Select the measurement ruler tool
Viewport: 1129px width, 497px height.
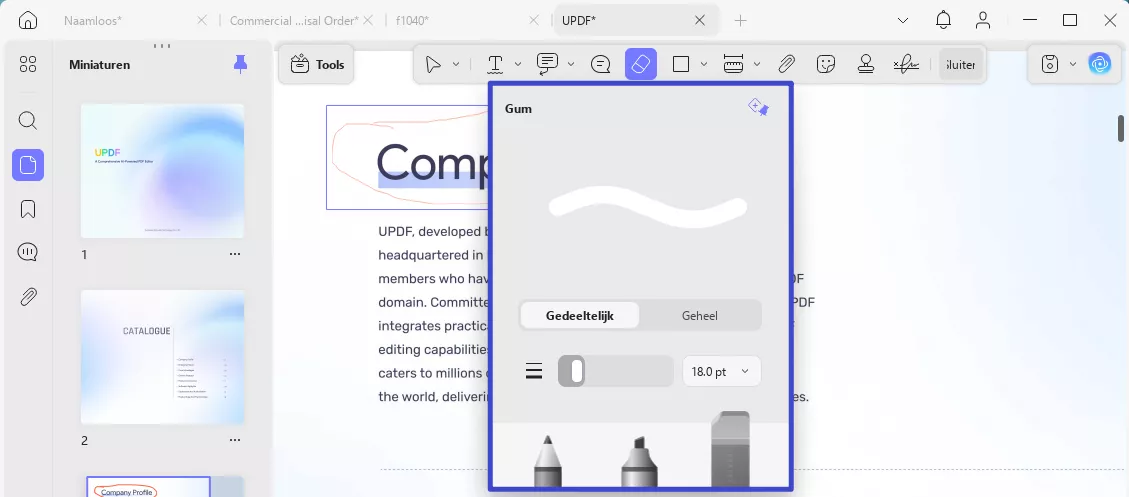pos(733,64)
